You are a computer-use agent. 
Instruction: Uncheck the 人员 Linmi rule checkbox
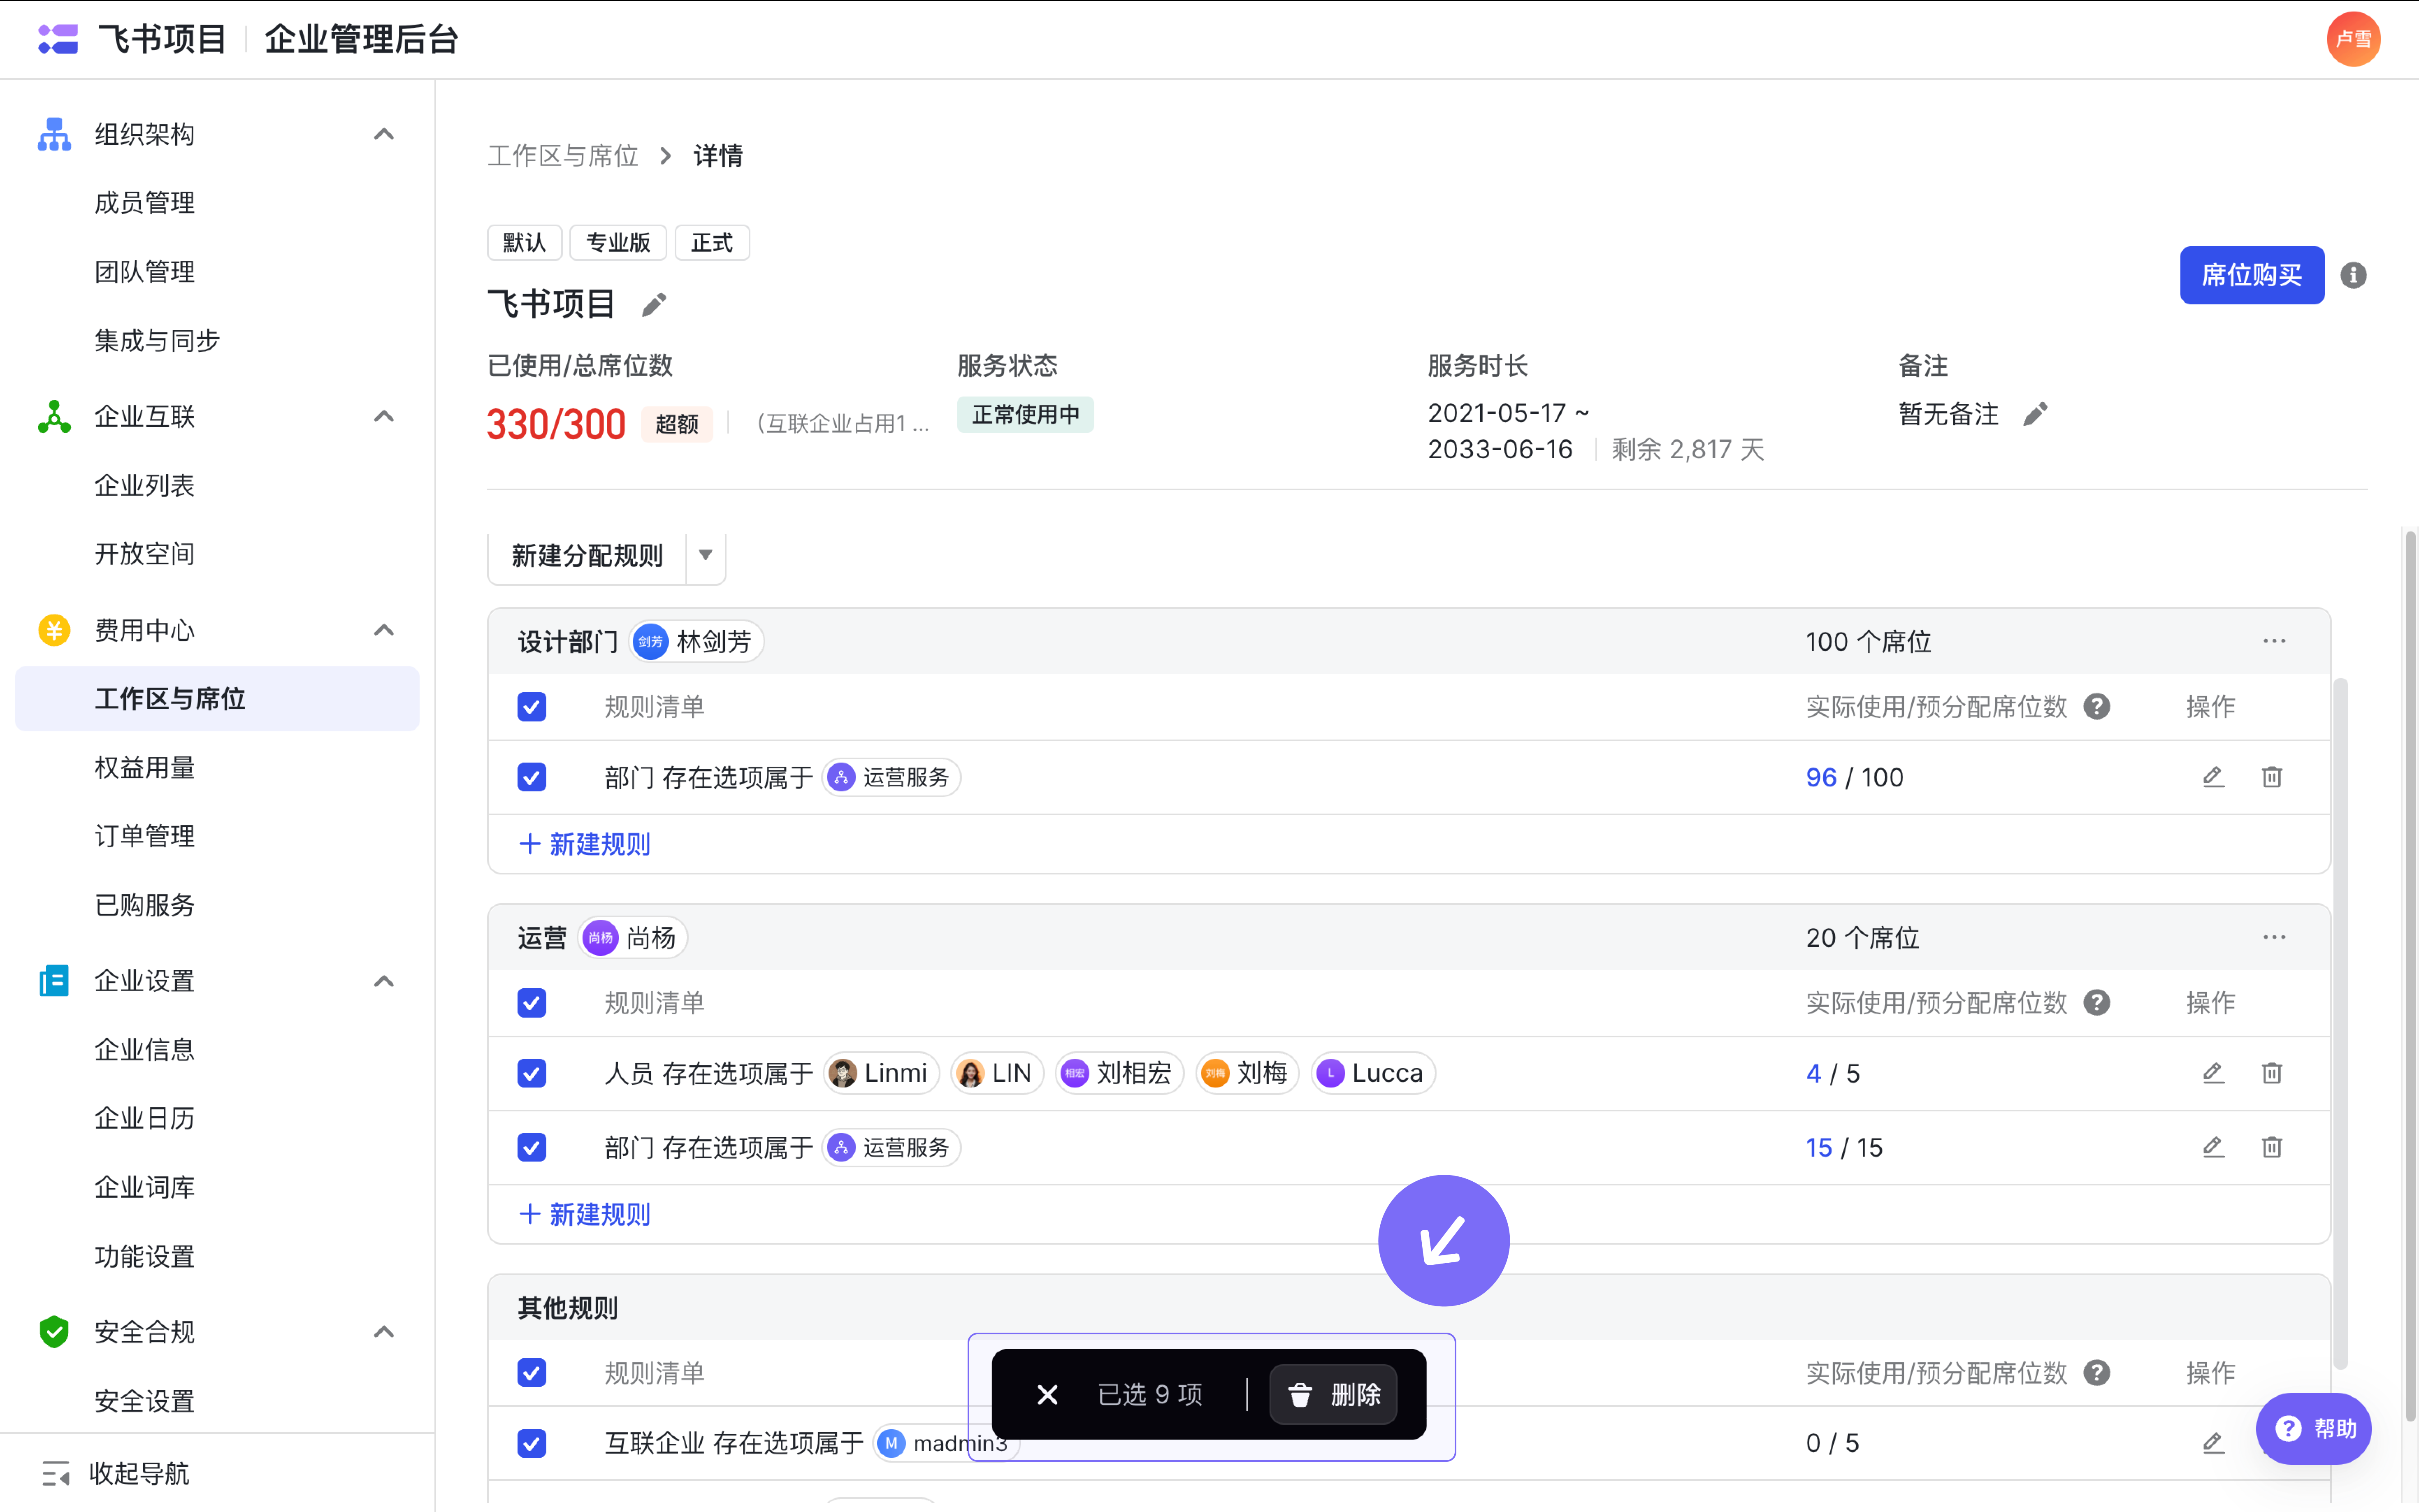[532, 1073]
